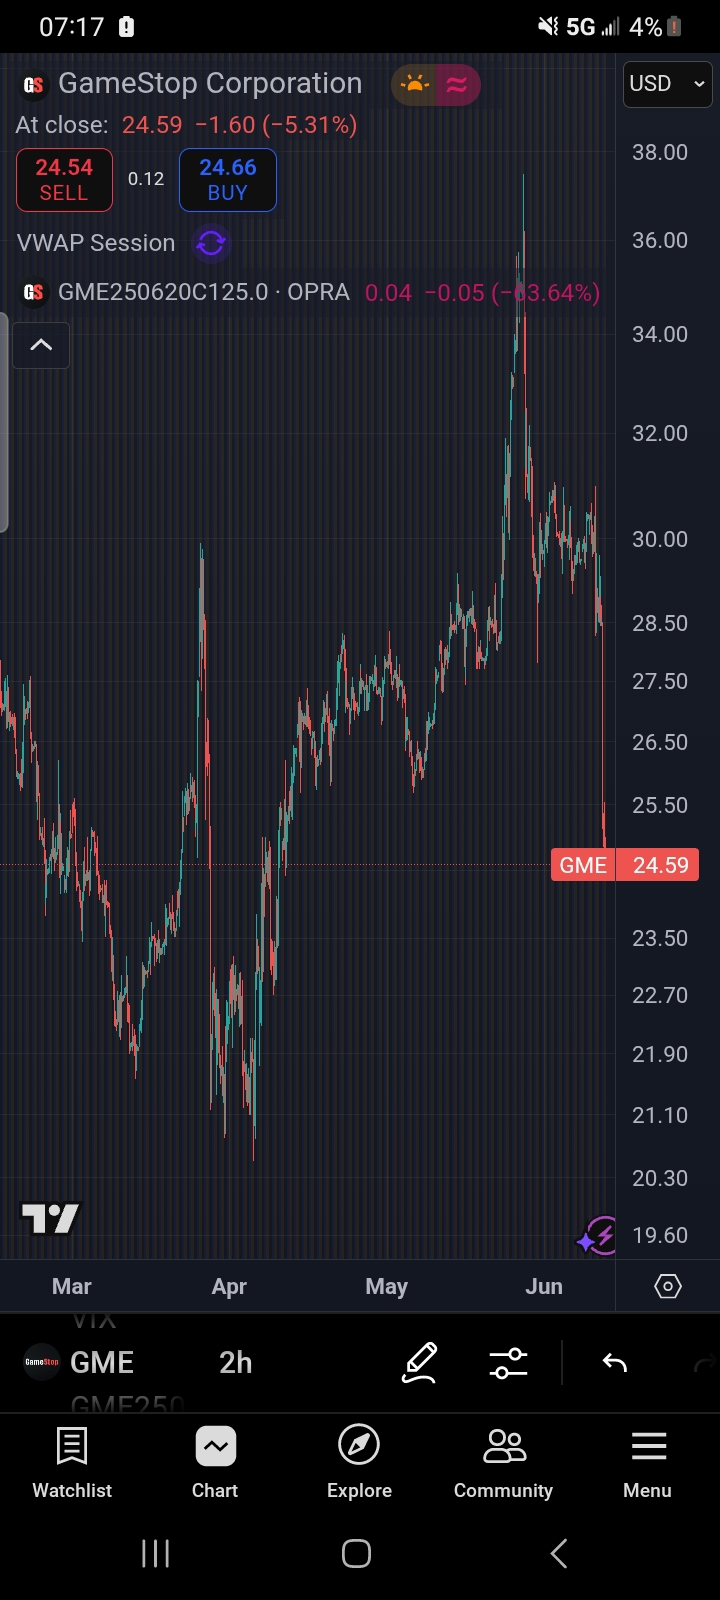The height and width of the screenshot is (1600, 720).
Task: Change the 2h timeframe interval
Action: (236, 1362)
